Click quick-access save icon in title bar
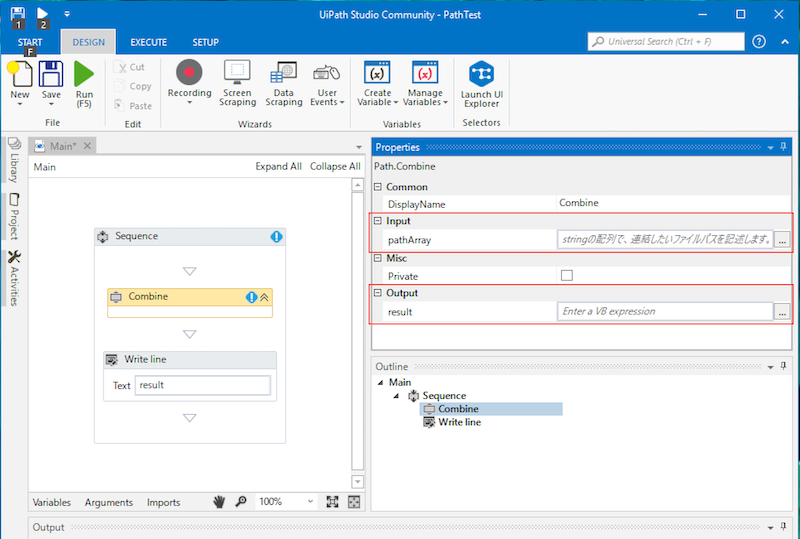 18,16
